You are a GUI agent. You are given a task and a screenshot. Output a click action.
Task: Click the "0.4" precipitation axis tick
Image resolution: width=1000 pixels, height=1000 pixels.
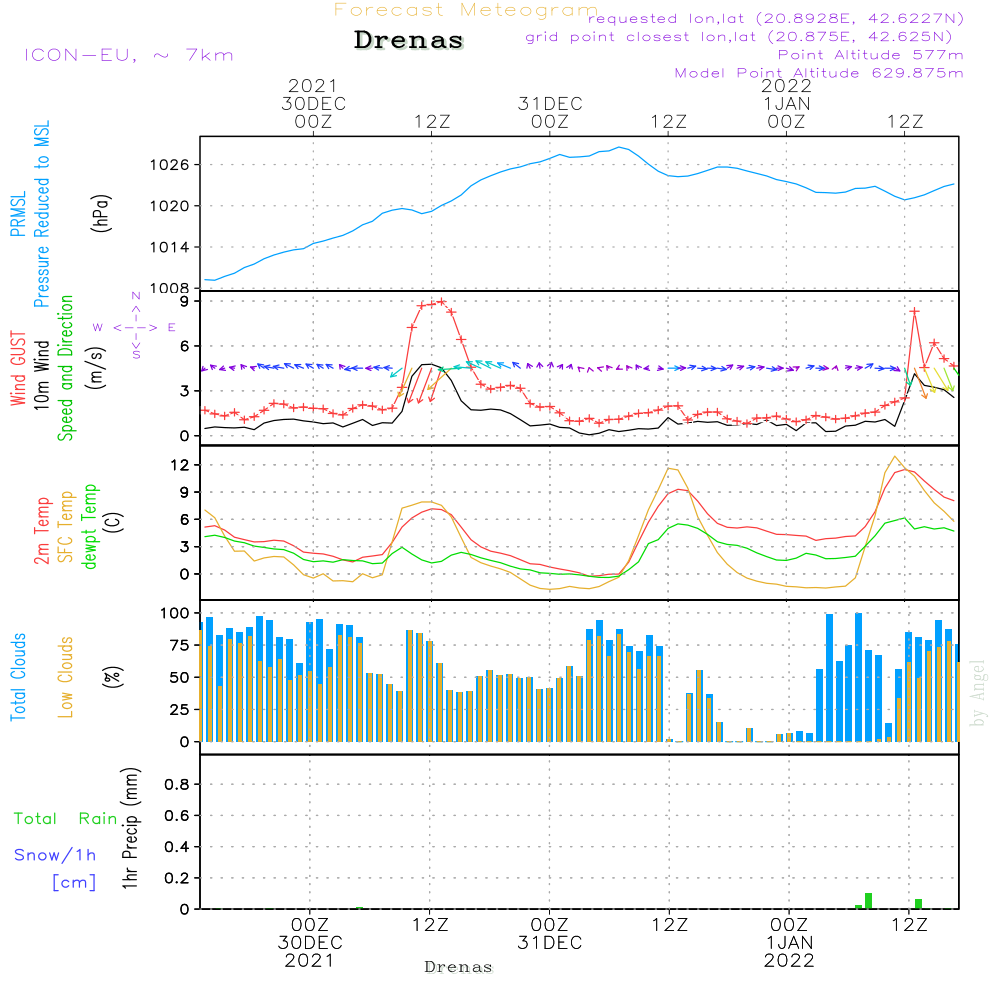pos(177,847)
